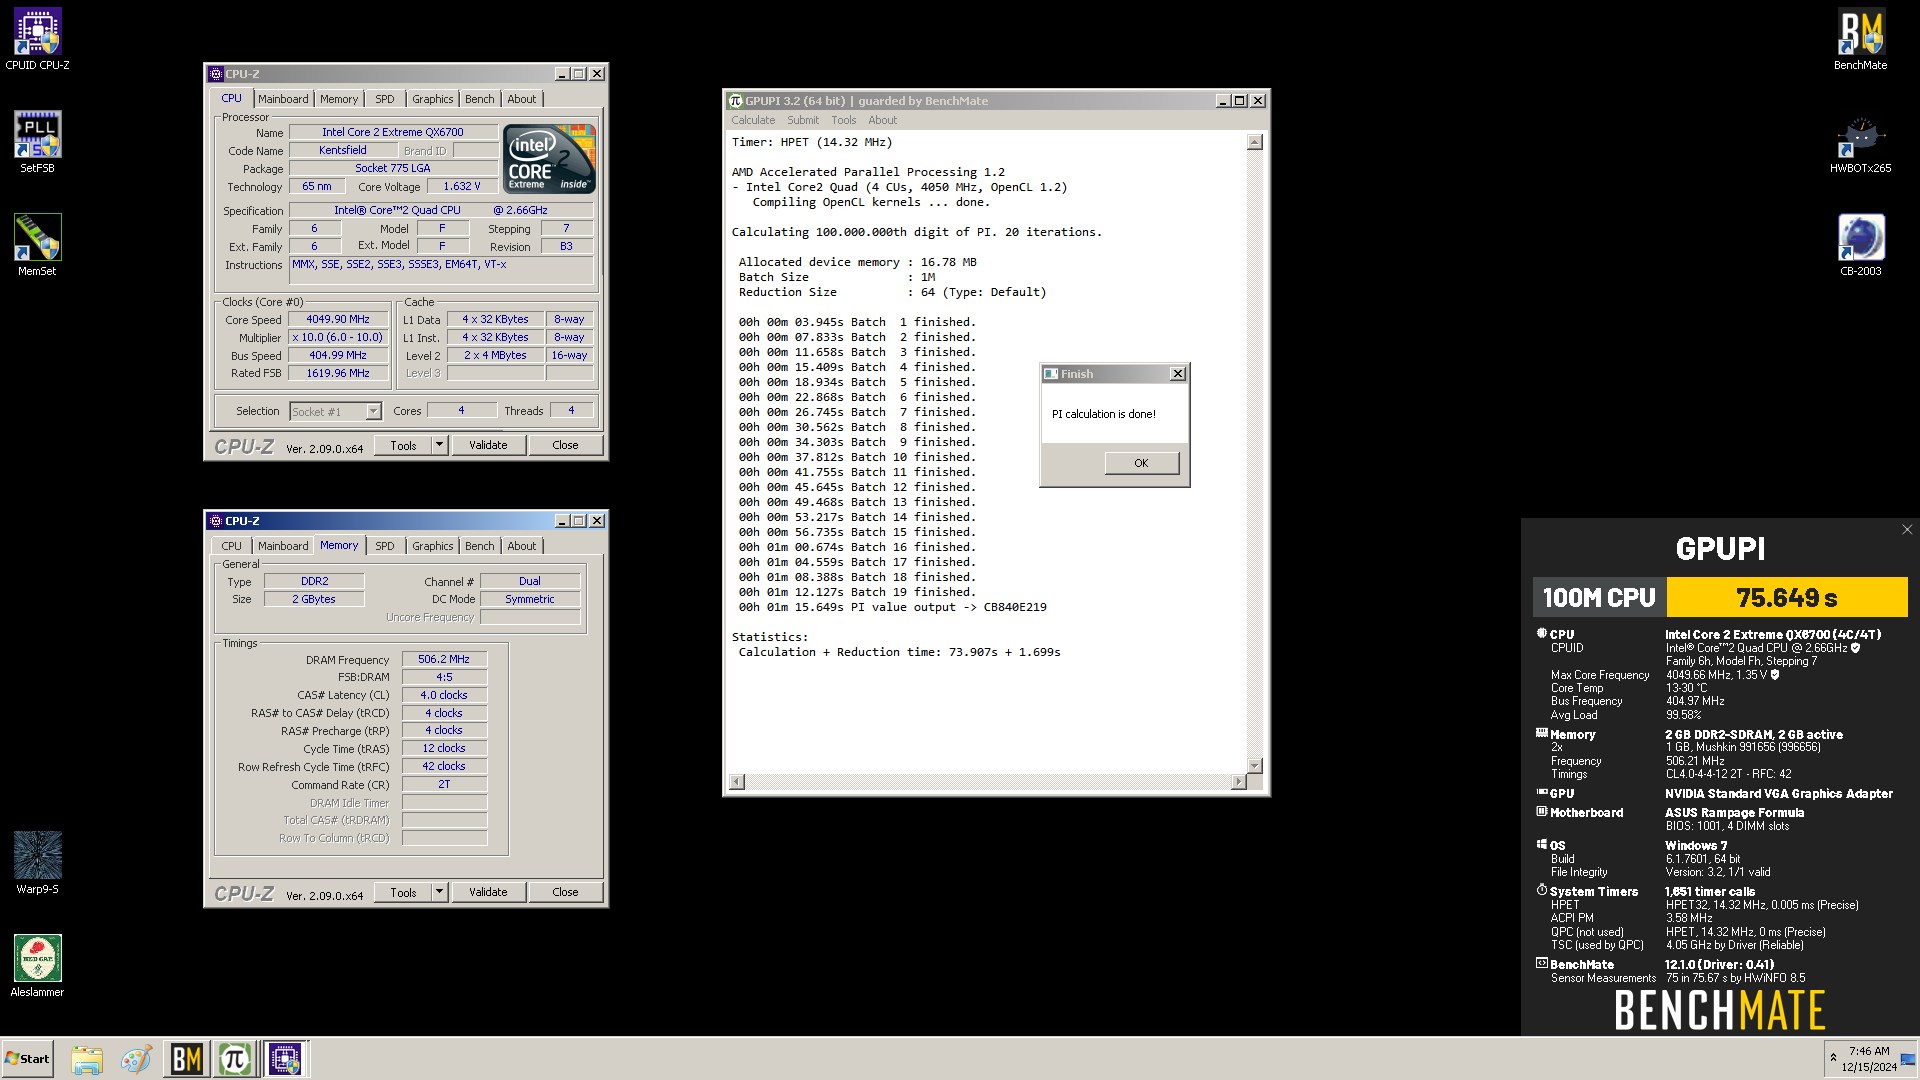Open the CB-2003 desktop shortcut
1920x1080 pixels.
1860,245
